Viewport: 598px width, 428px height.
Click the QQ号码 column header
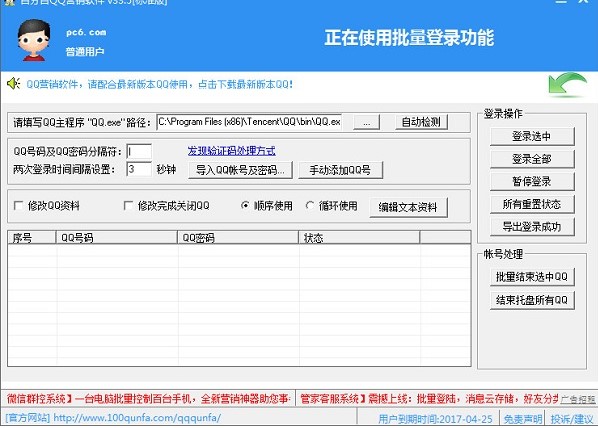tap(117, 238)
